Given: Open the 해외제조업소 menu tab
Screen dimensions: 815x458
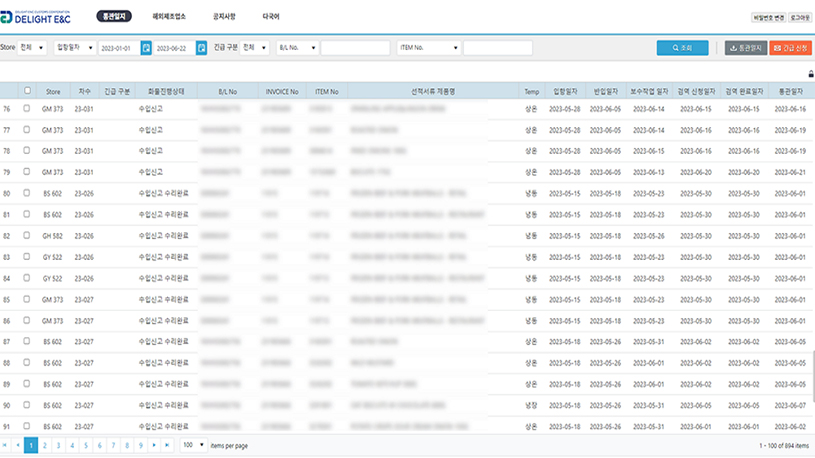Looking at the screenshot, I should point(169,17).
